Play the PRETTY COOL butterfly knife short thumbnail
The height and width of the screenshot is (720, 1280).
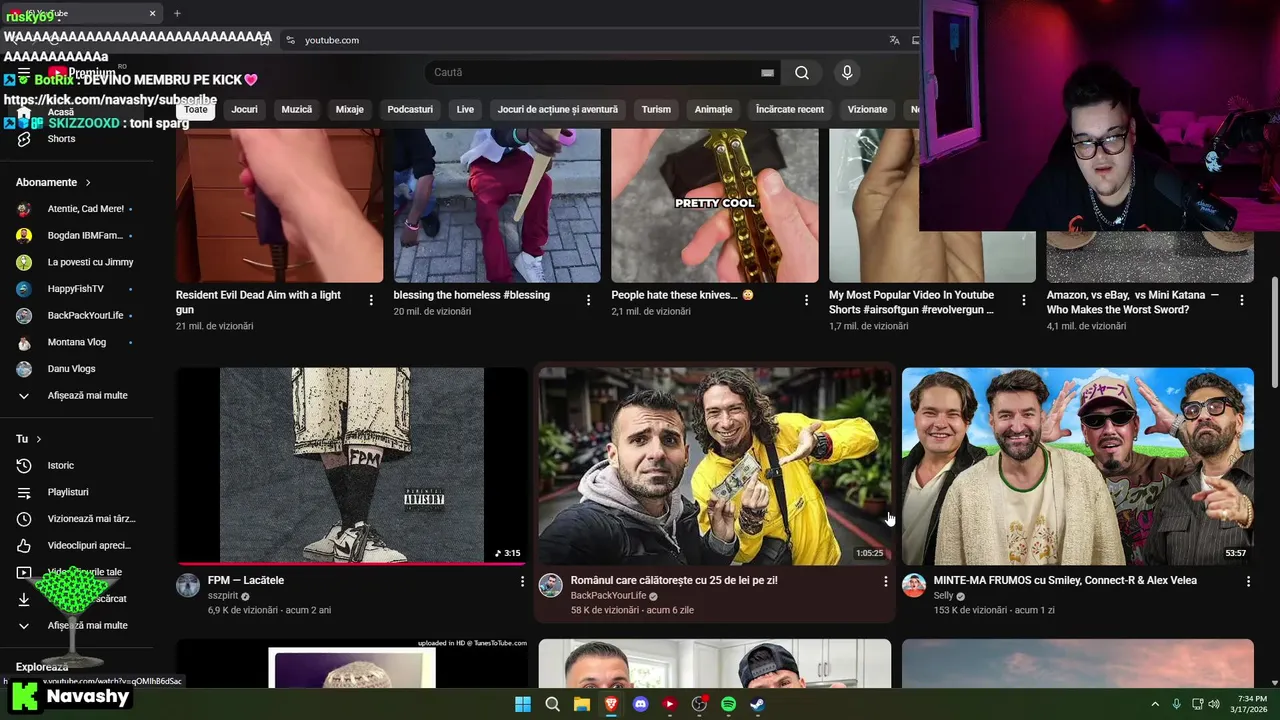[715, 205]
